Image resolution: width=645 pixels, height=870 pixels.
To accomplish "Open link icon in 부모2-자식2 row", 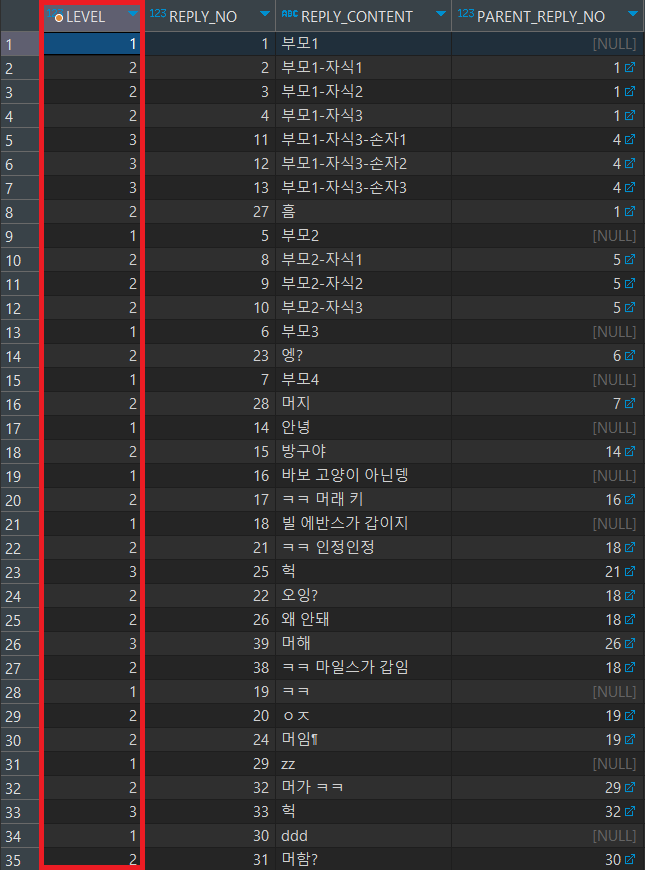I will pyautogui.click(x=629, y=283).
